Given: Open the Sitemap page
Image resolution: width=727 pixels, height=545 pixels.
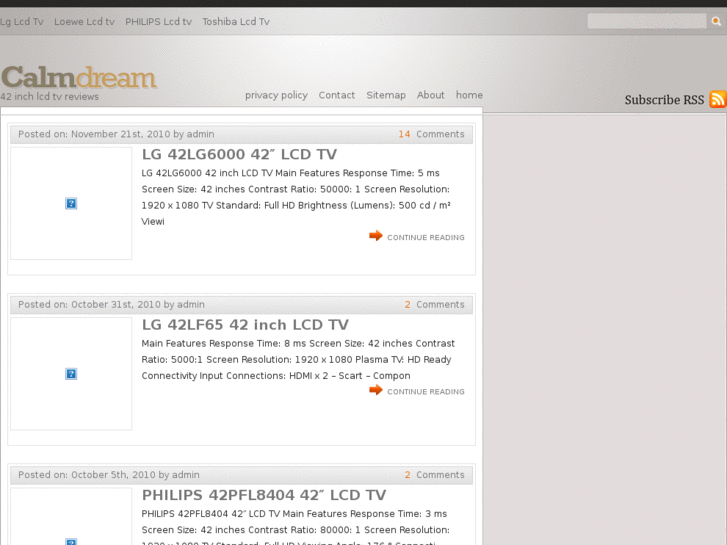Looking at the screenshot, I should click(x=386, y=95).
